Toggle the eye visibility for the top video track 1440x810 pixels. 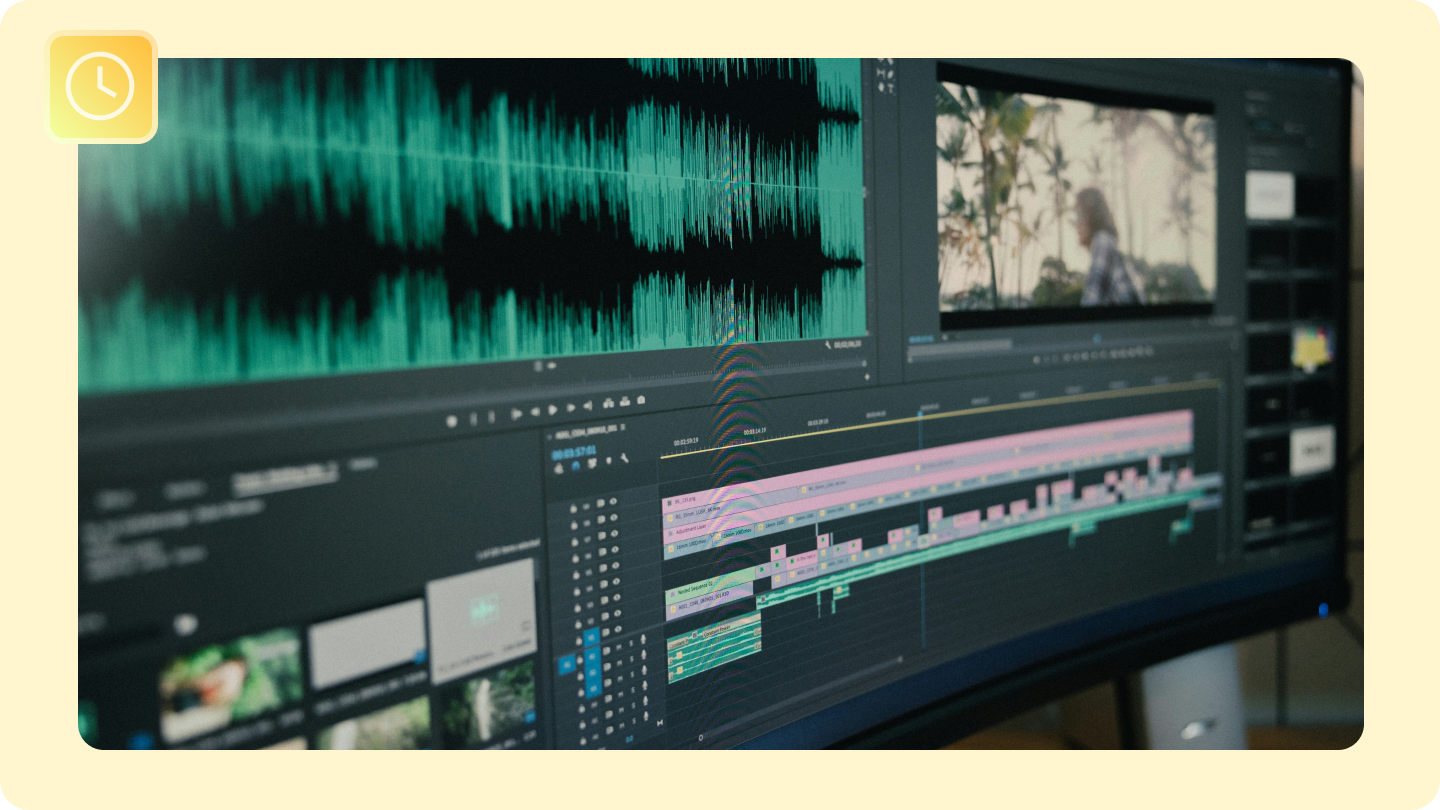[613, 503]
